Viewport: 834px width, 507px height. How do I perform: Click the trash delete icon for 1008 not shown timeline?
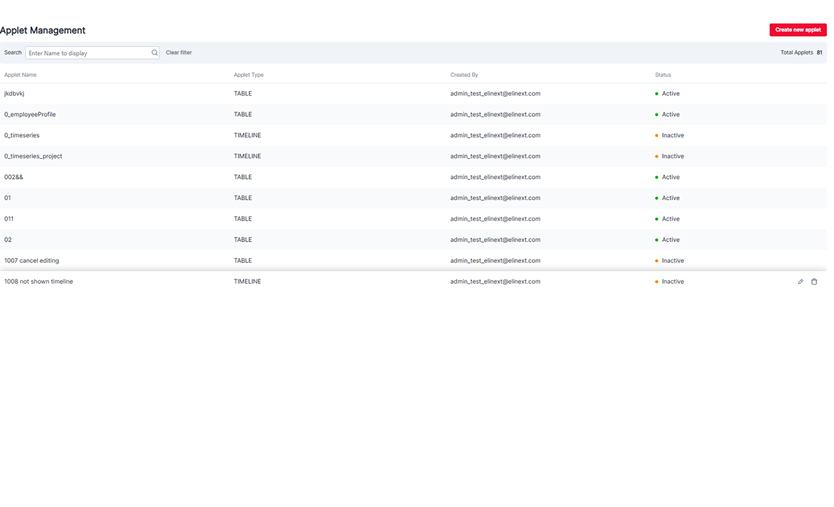pos(814,282)
